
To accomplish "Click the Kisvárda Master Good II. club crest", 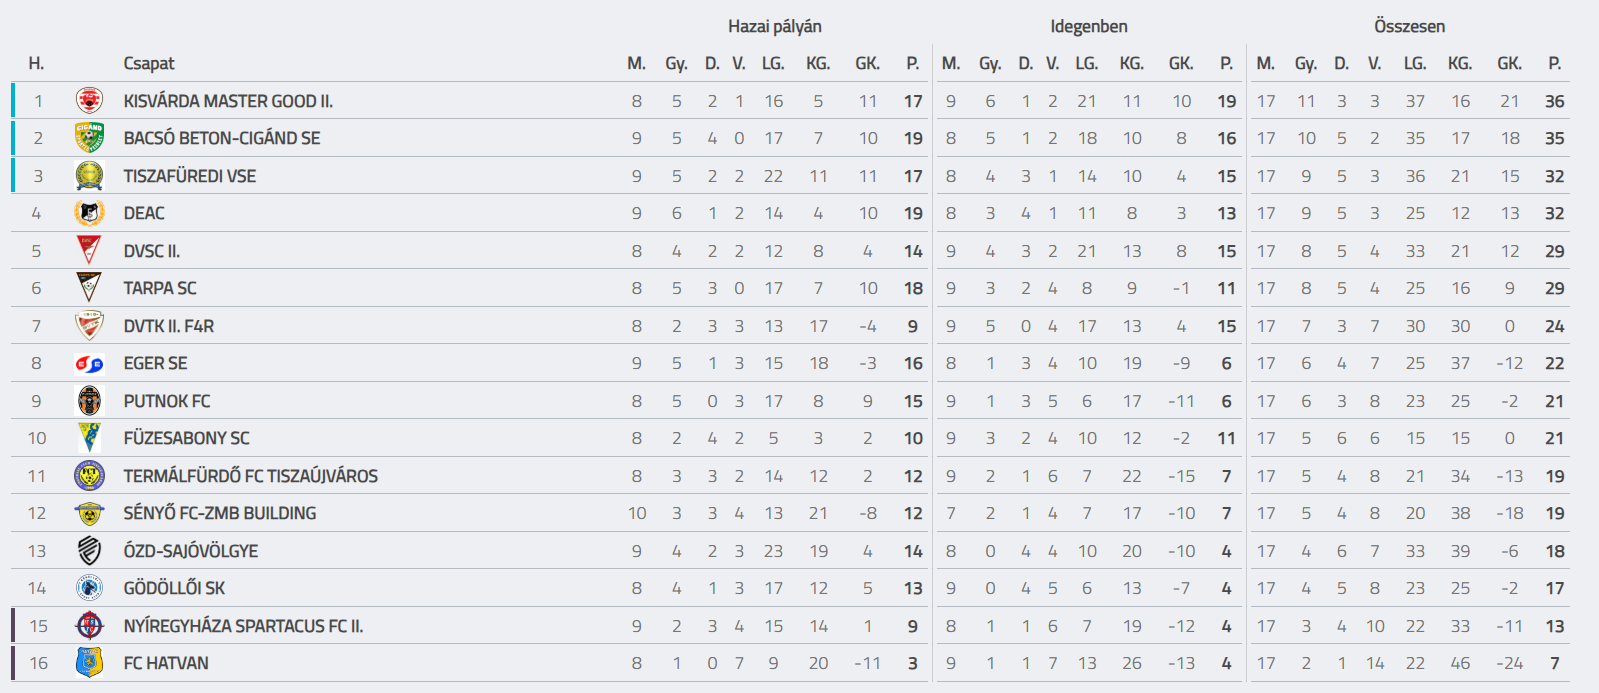I will coord(89,101).
